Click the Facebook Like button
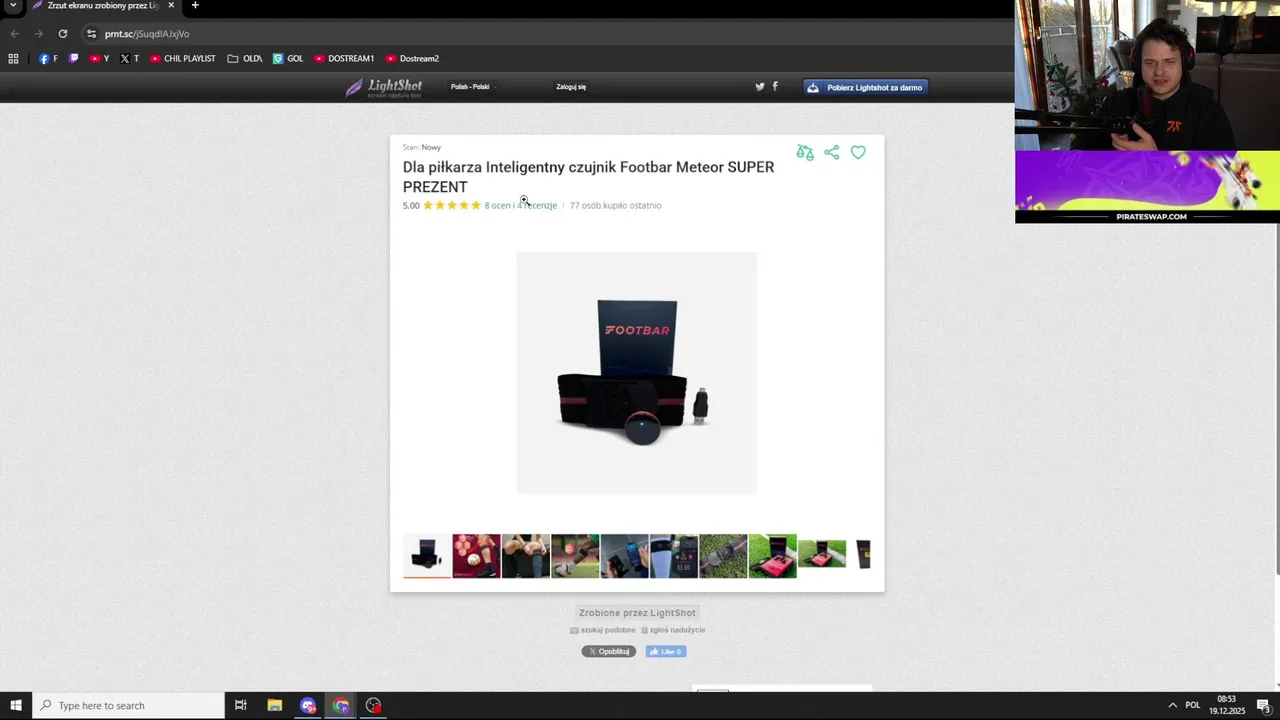 pos(666,652)
